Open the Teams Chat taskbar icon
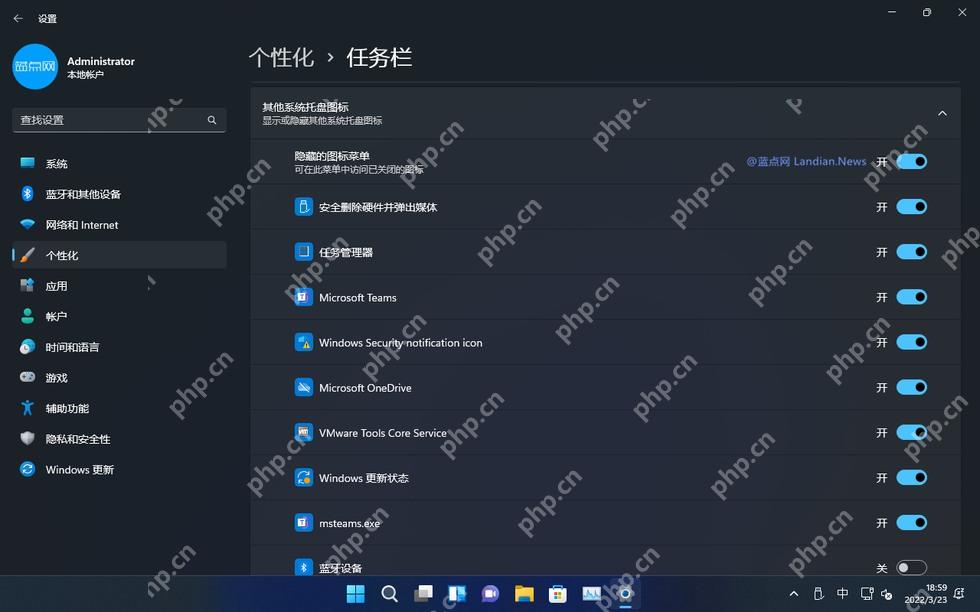Image resolution: width=980 pixels, height=612 pixels. pyautogui.click(x=490, y=593)
